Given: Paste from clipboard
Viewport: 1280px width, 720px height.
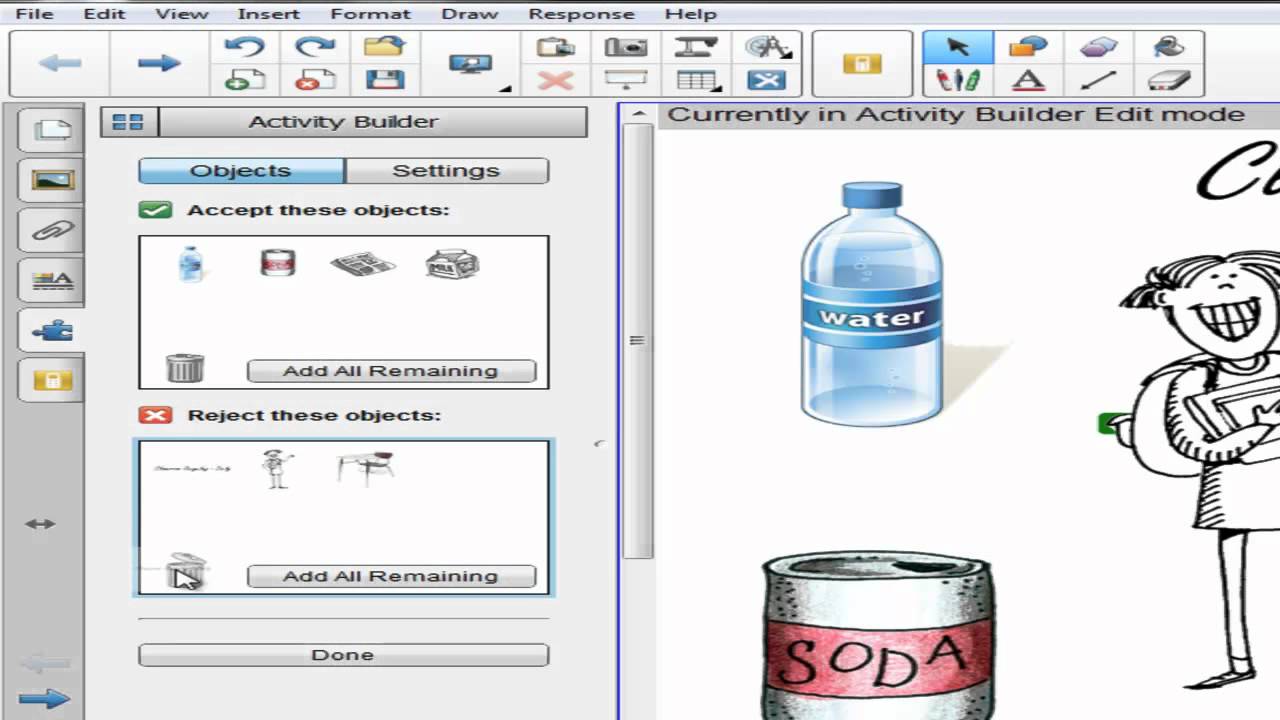Looking at the screenshot, I should (555, 46).
